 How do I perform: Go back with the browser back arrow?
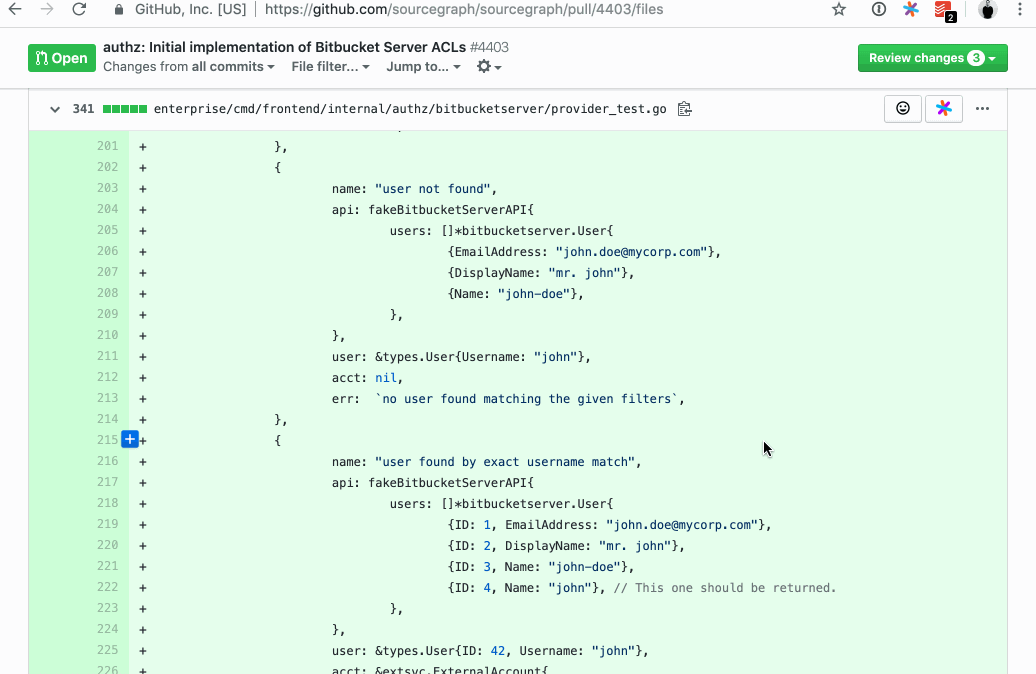(15, 9)
